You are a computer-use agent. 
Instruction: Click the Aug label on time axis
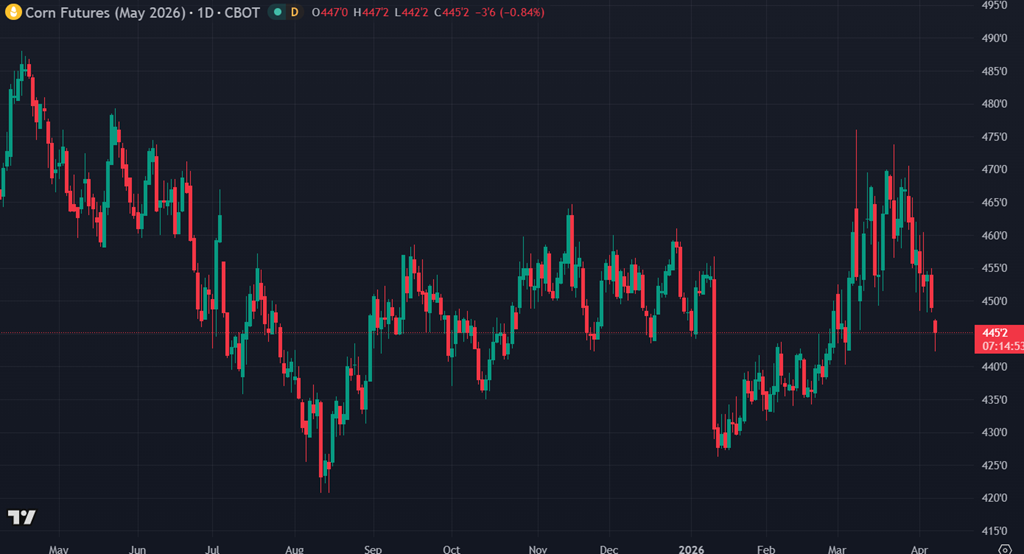[294, 549]
